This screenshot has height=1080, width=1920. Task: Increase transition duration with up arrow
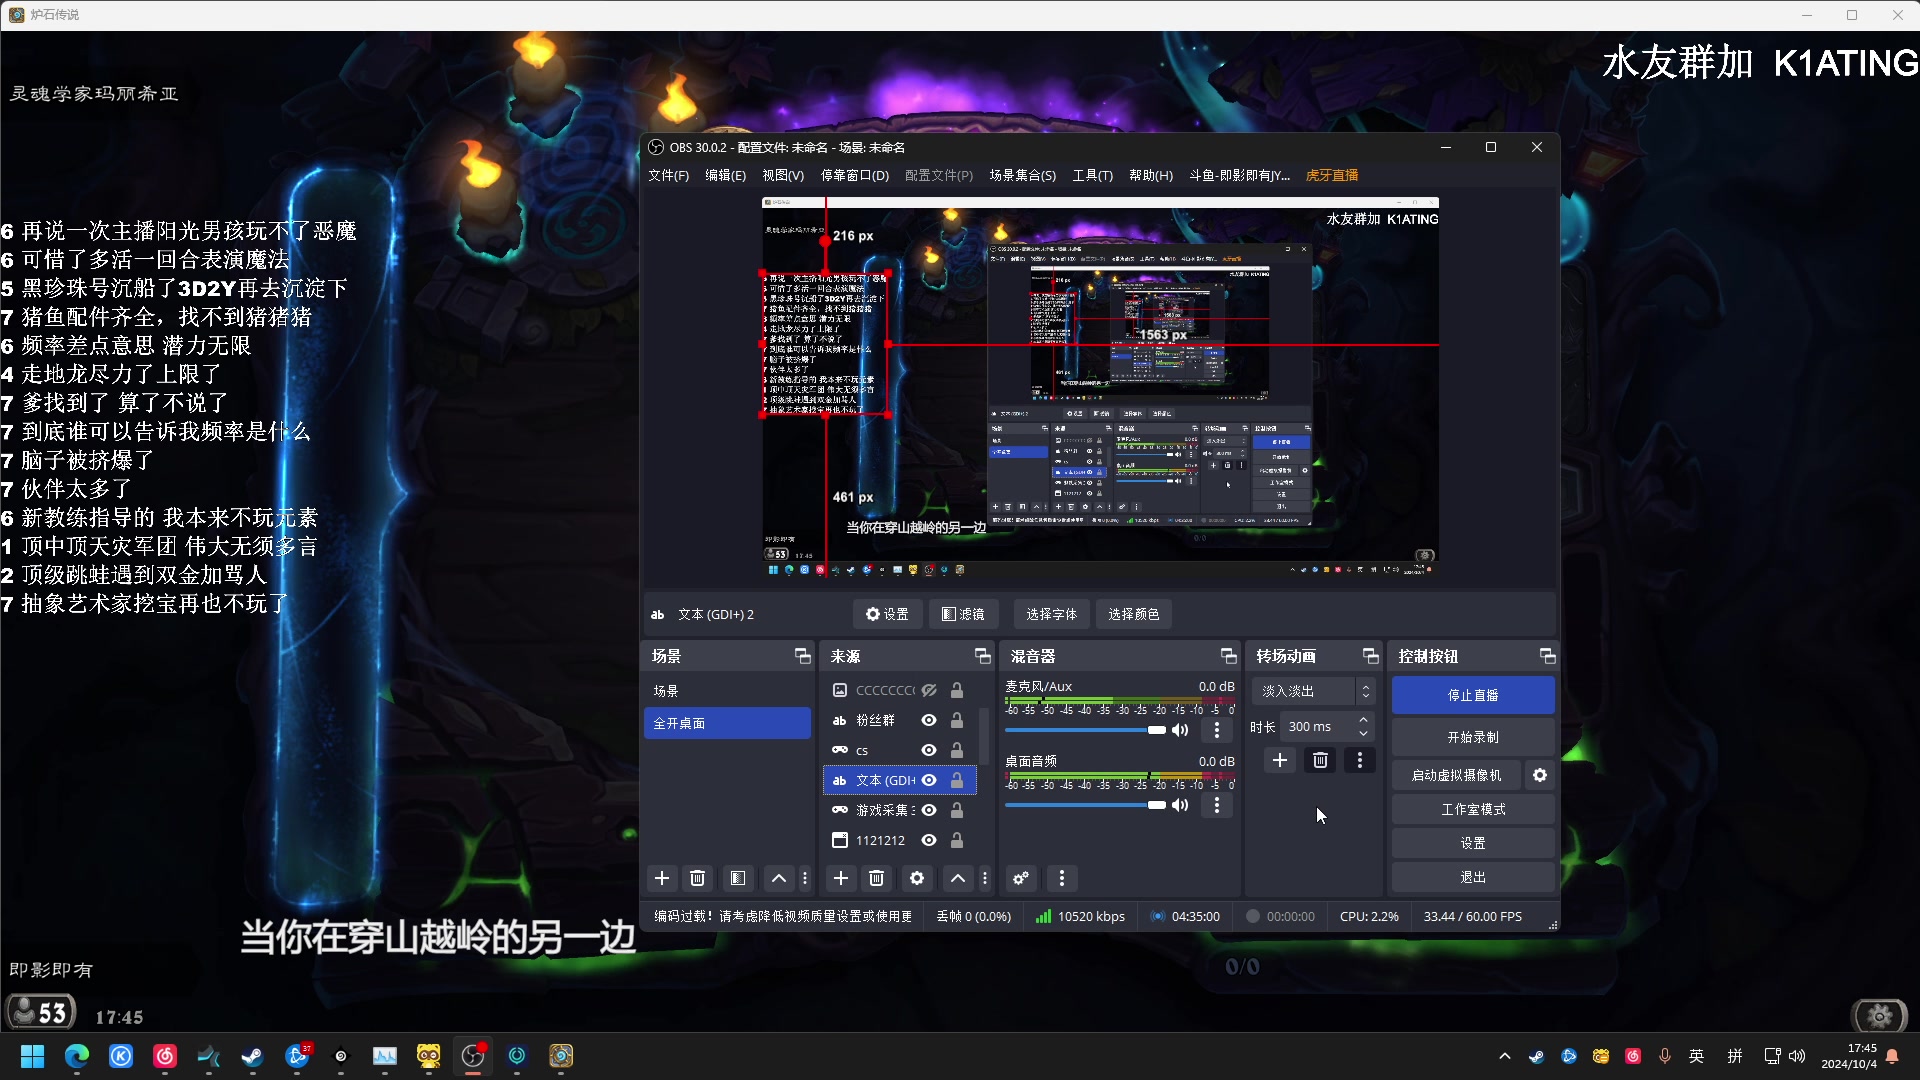click(x=1364, y=720)
